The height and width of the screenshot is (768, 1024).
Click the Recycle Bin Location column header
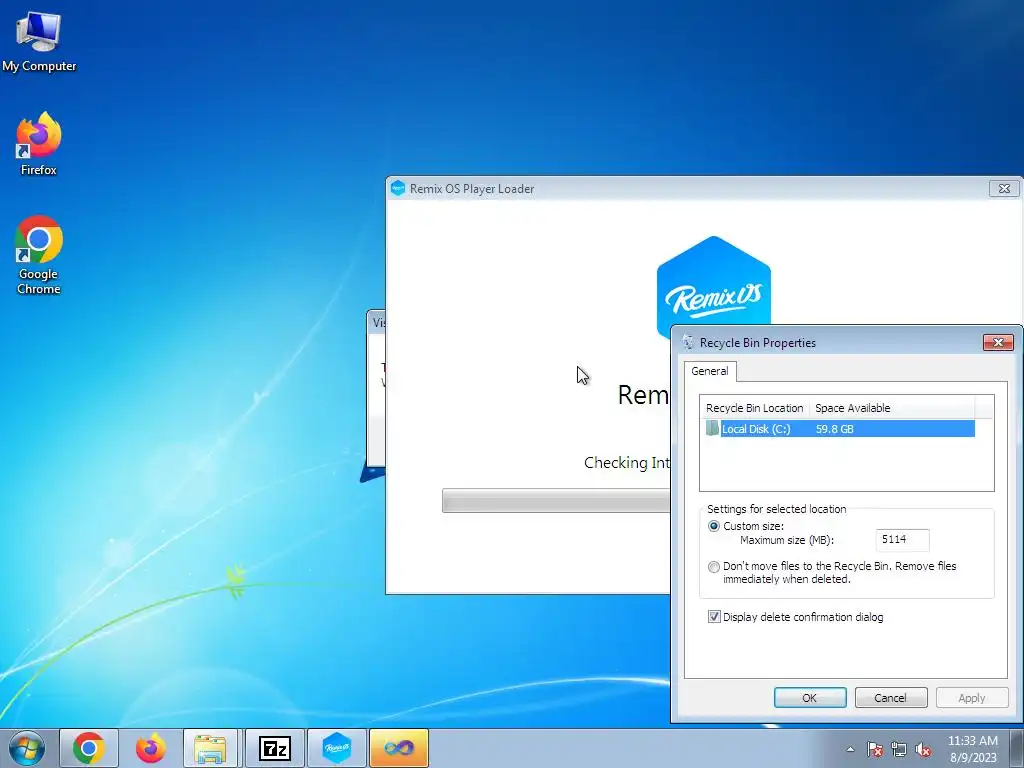pyautogui.click(x=754, y=408)
